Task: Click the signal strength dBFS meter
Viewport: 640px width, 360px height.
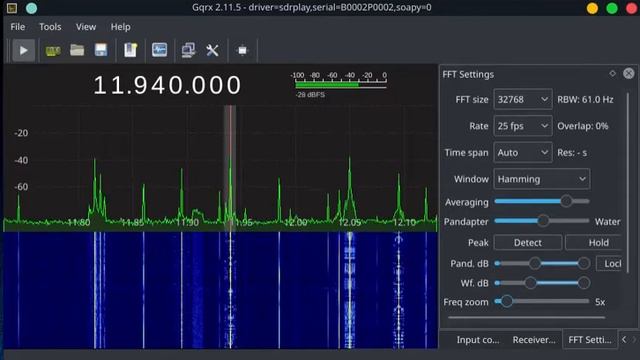Action: [x=340, y=84]
